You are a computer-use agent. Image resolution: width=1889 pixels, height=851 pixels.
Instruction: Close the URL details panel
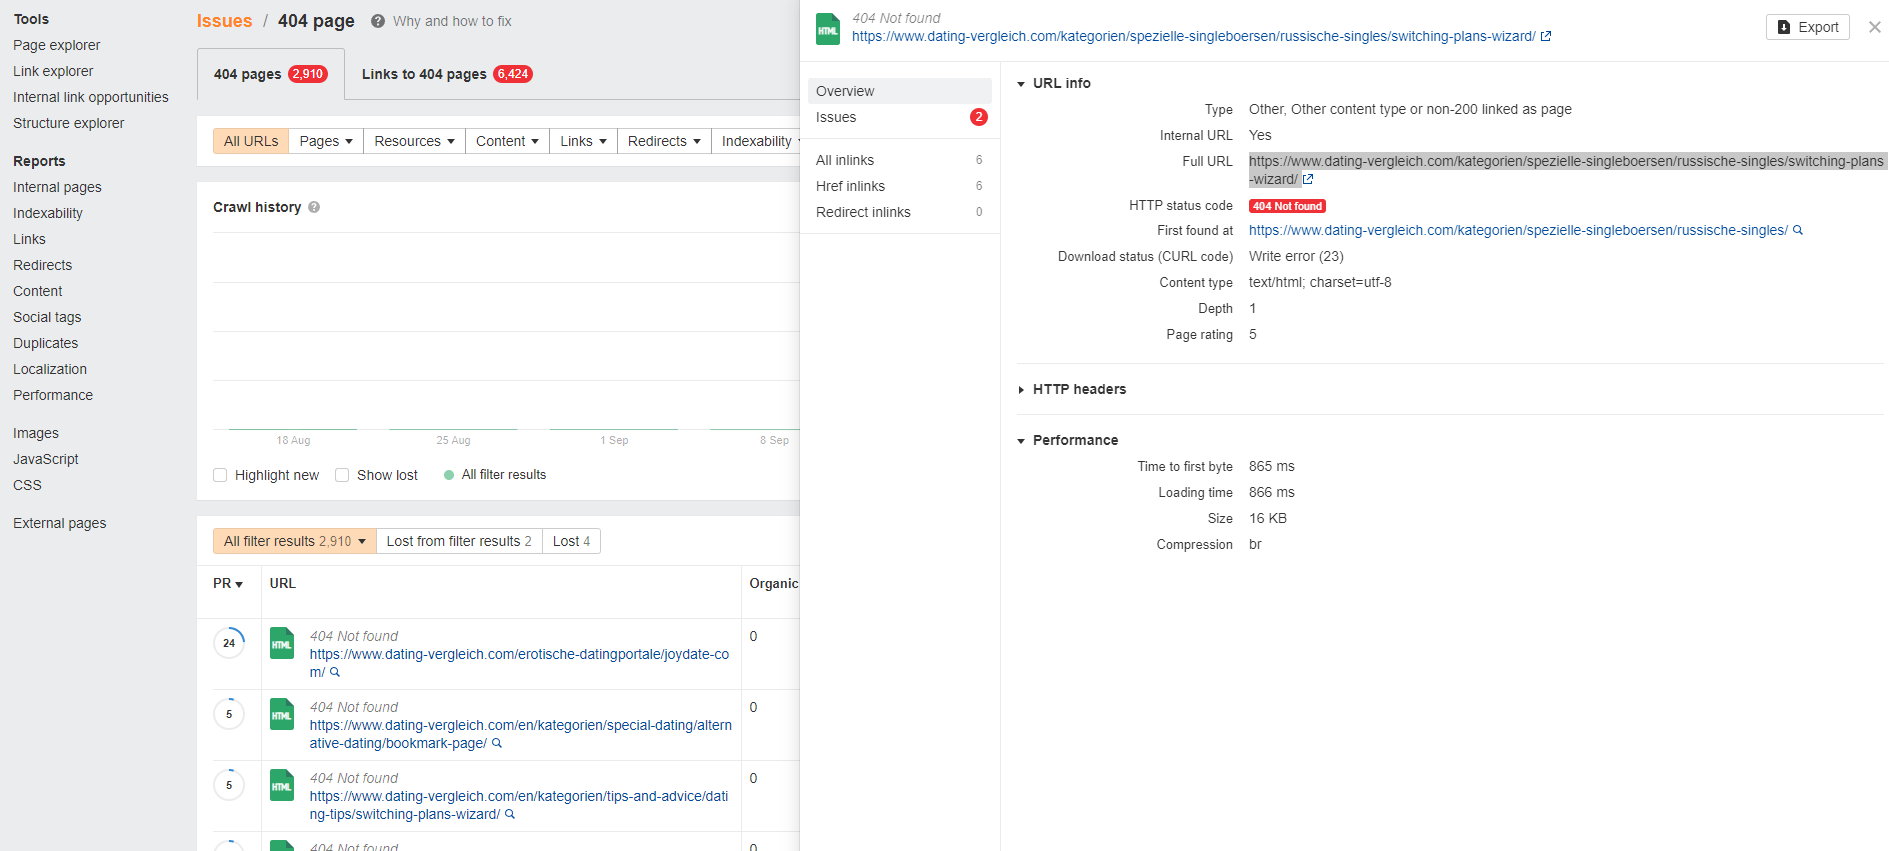[1875, 27]
